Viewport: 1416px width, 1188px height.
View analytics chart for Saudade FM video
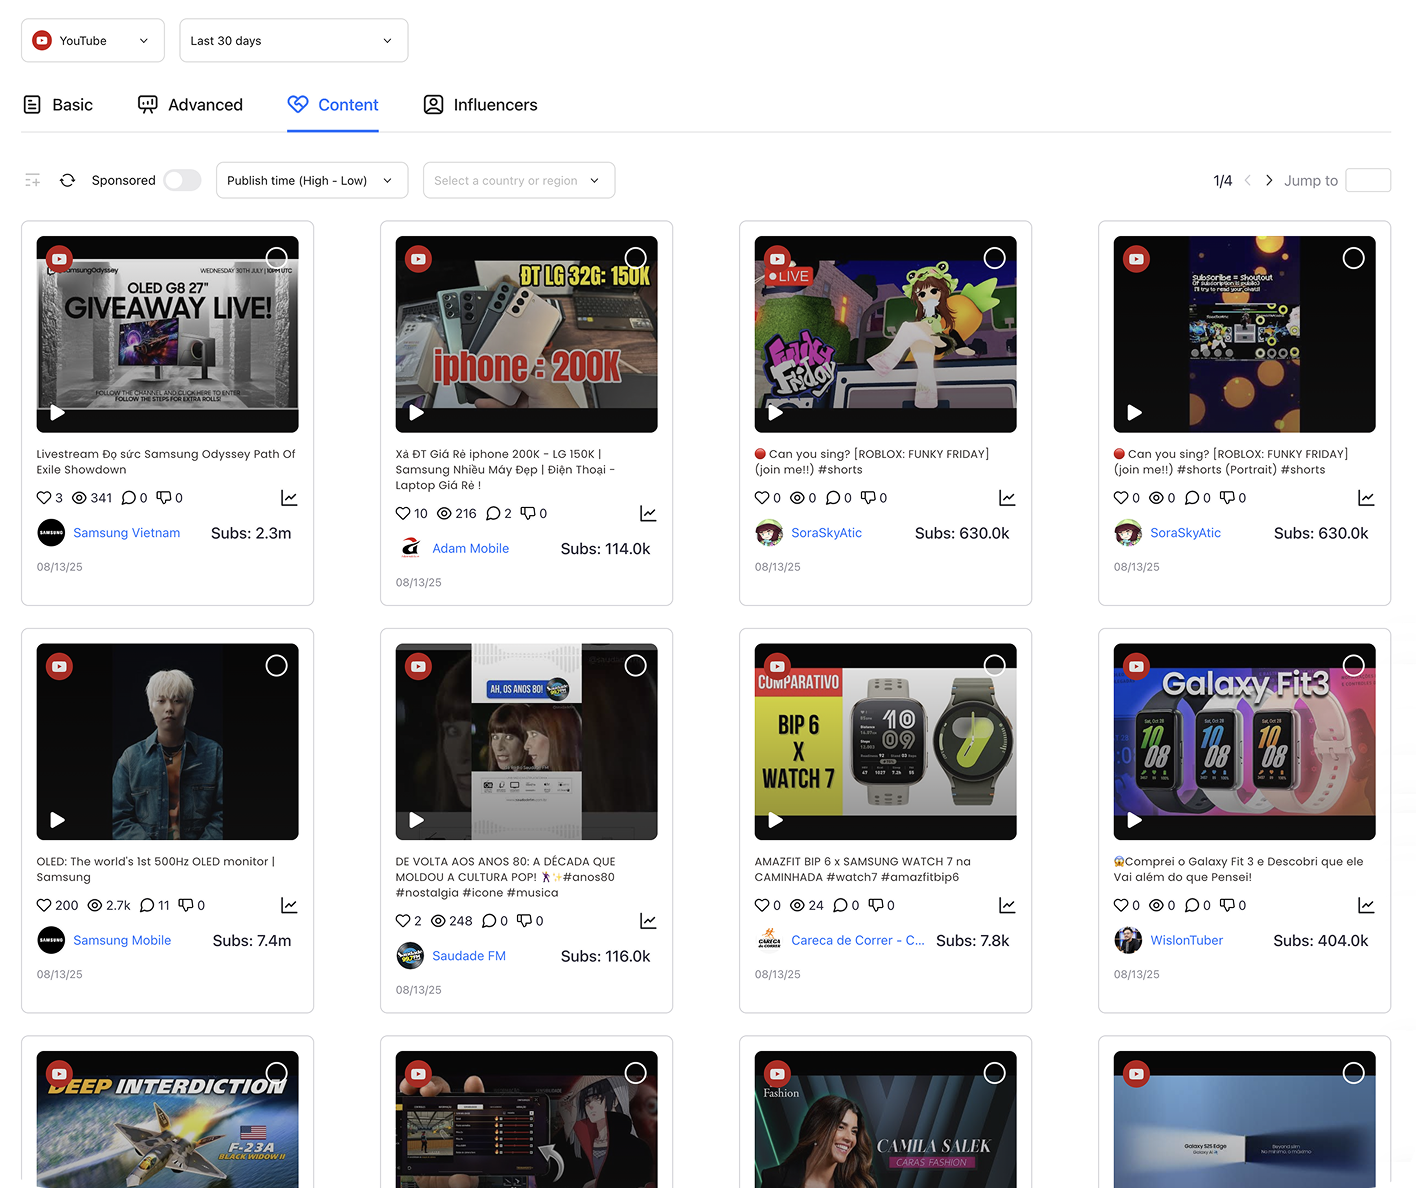tap(648, 921)
